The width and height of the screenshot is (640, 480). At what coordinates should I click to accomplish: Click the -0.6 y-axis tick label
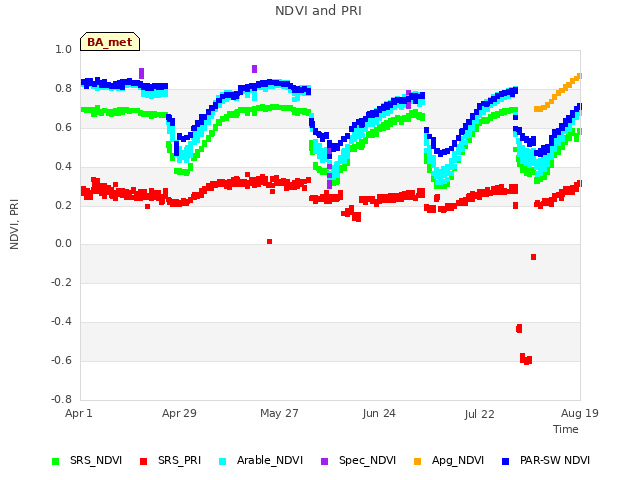tap(61, 360)
